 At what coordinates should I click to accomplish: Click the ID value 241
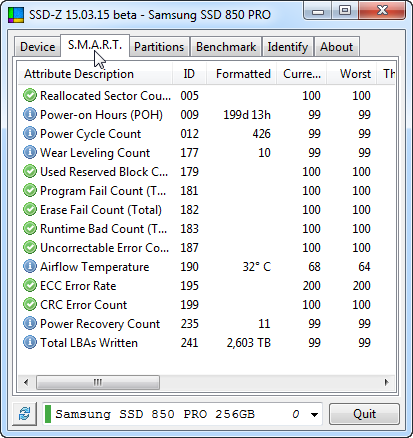(x=189, y=343)
